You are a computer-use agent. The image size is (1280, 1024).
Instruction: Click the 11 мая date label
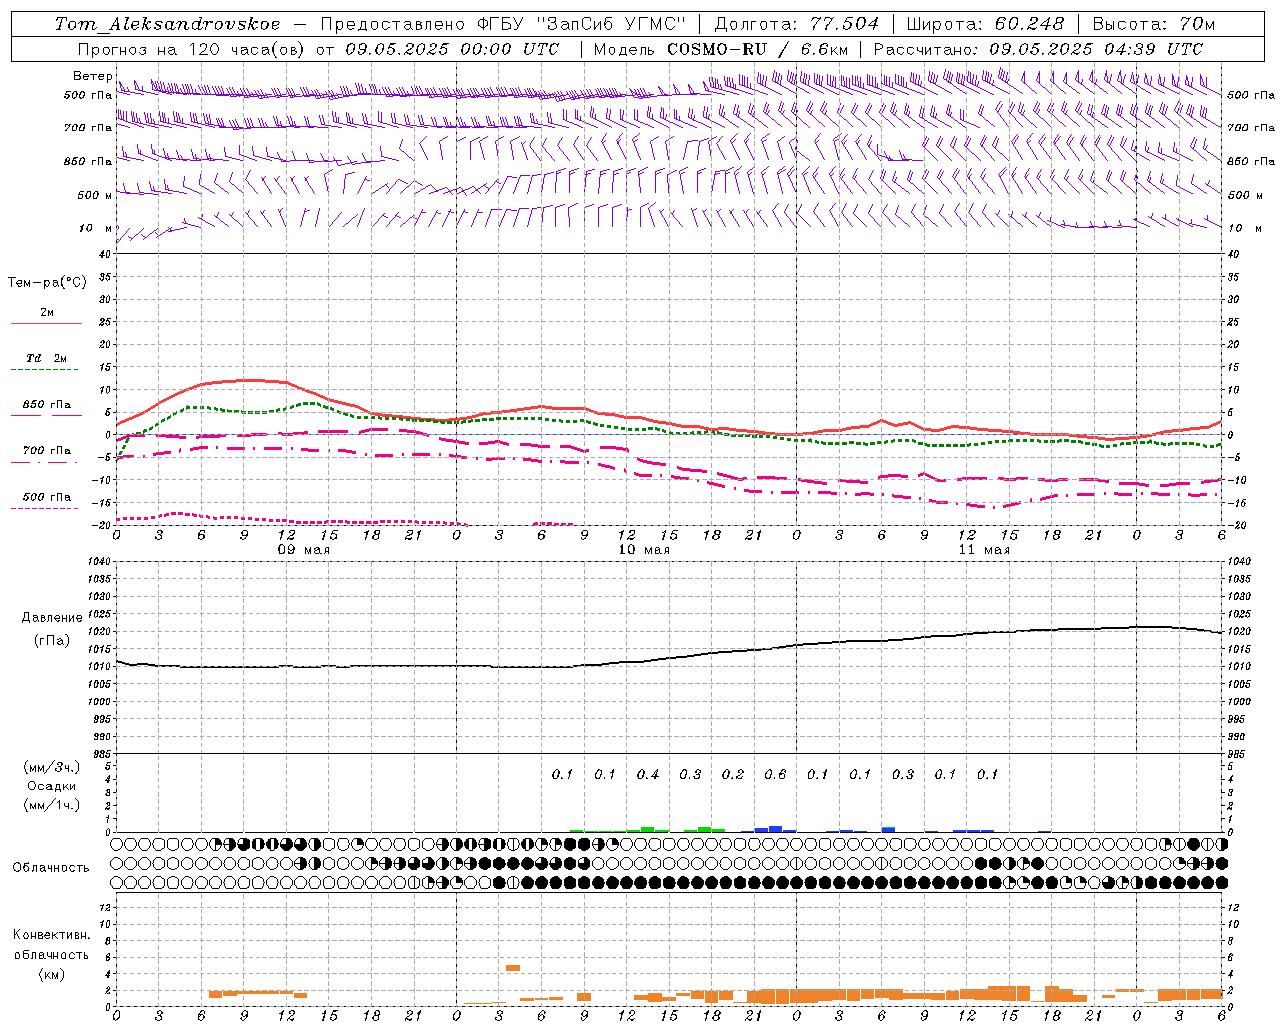tap(983, 550)
